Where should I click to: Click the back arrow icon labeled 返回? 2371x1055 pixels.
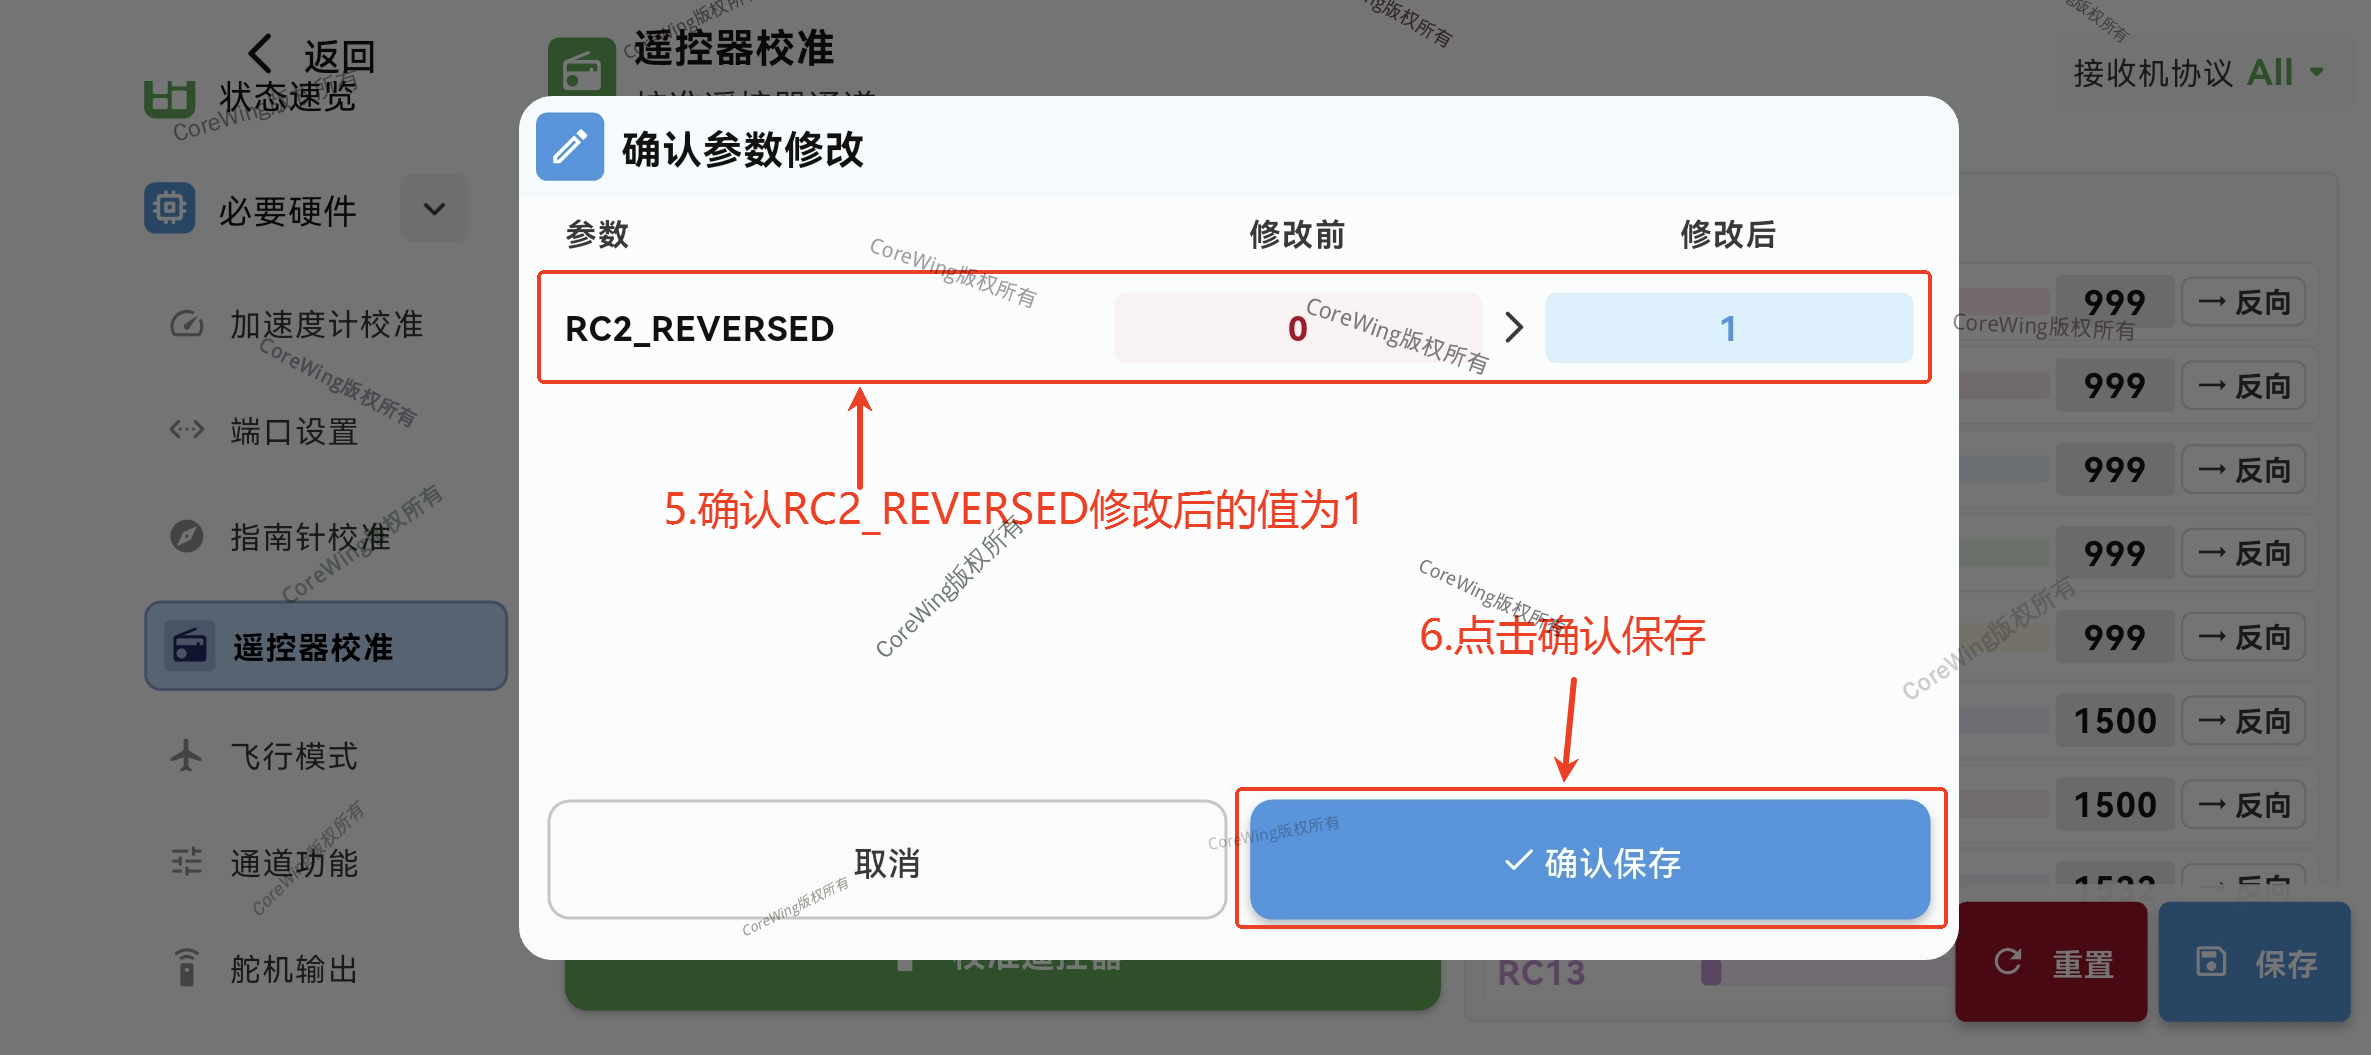coord(261,55)
